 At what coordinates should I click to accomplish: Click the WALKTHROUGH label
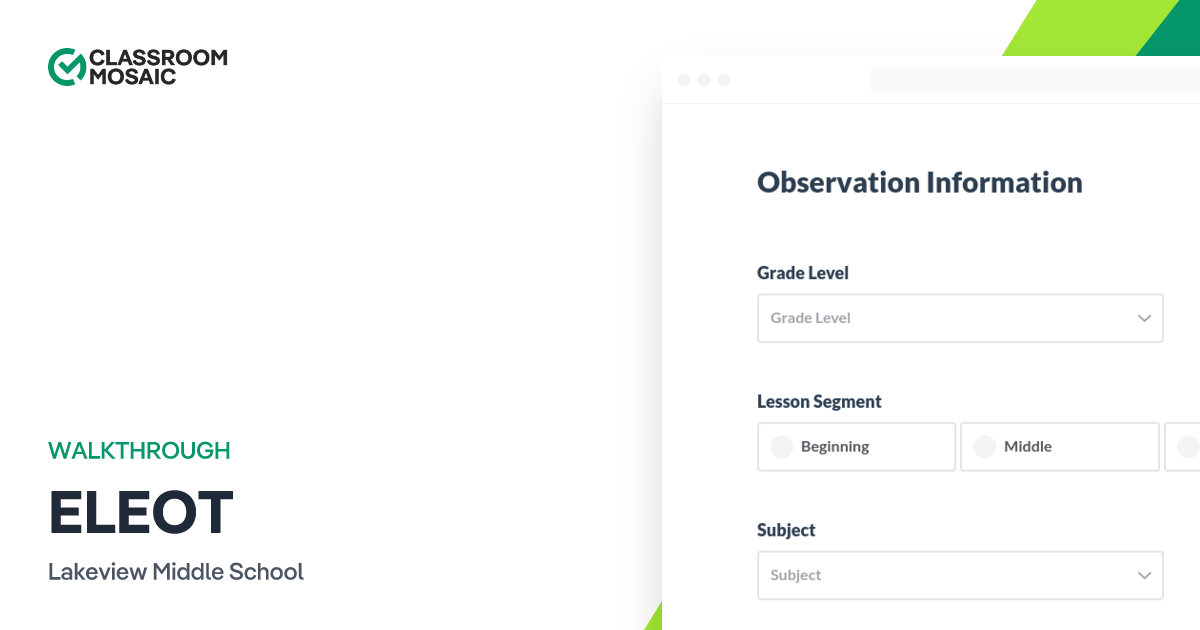pyautogui.click(x=139, y=451)
